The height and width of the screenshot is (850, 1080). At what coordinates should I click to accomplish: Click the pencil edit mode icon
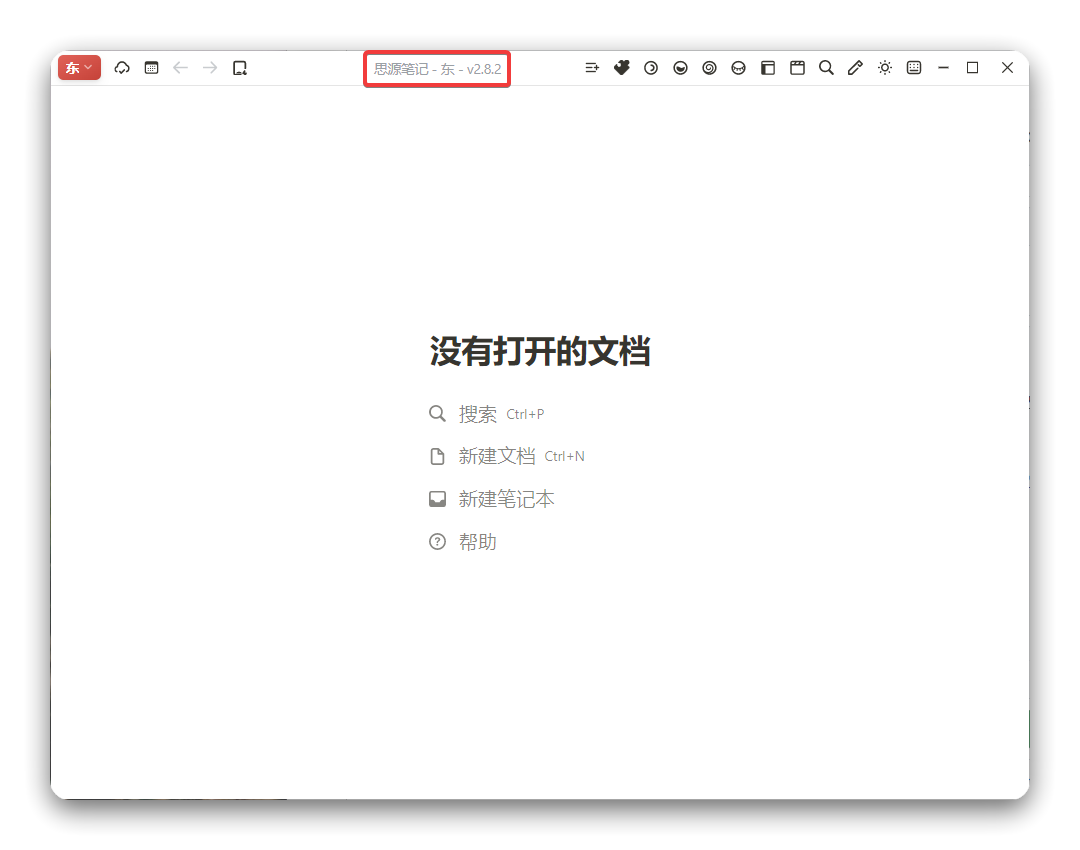(855, 68)
